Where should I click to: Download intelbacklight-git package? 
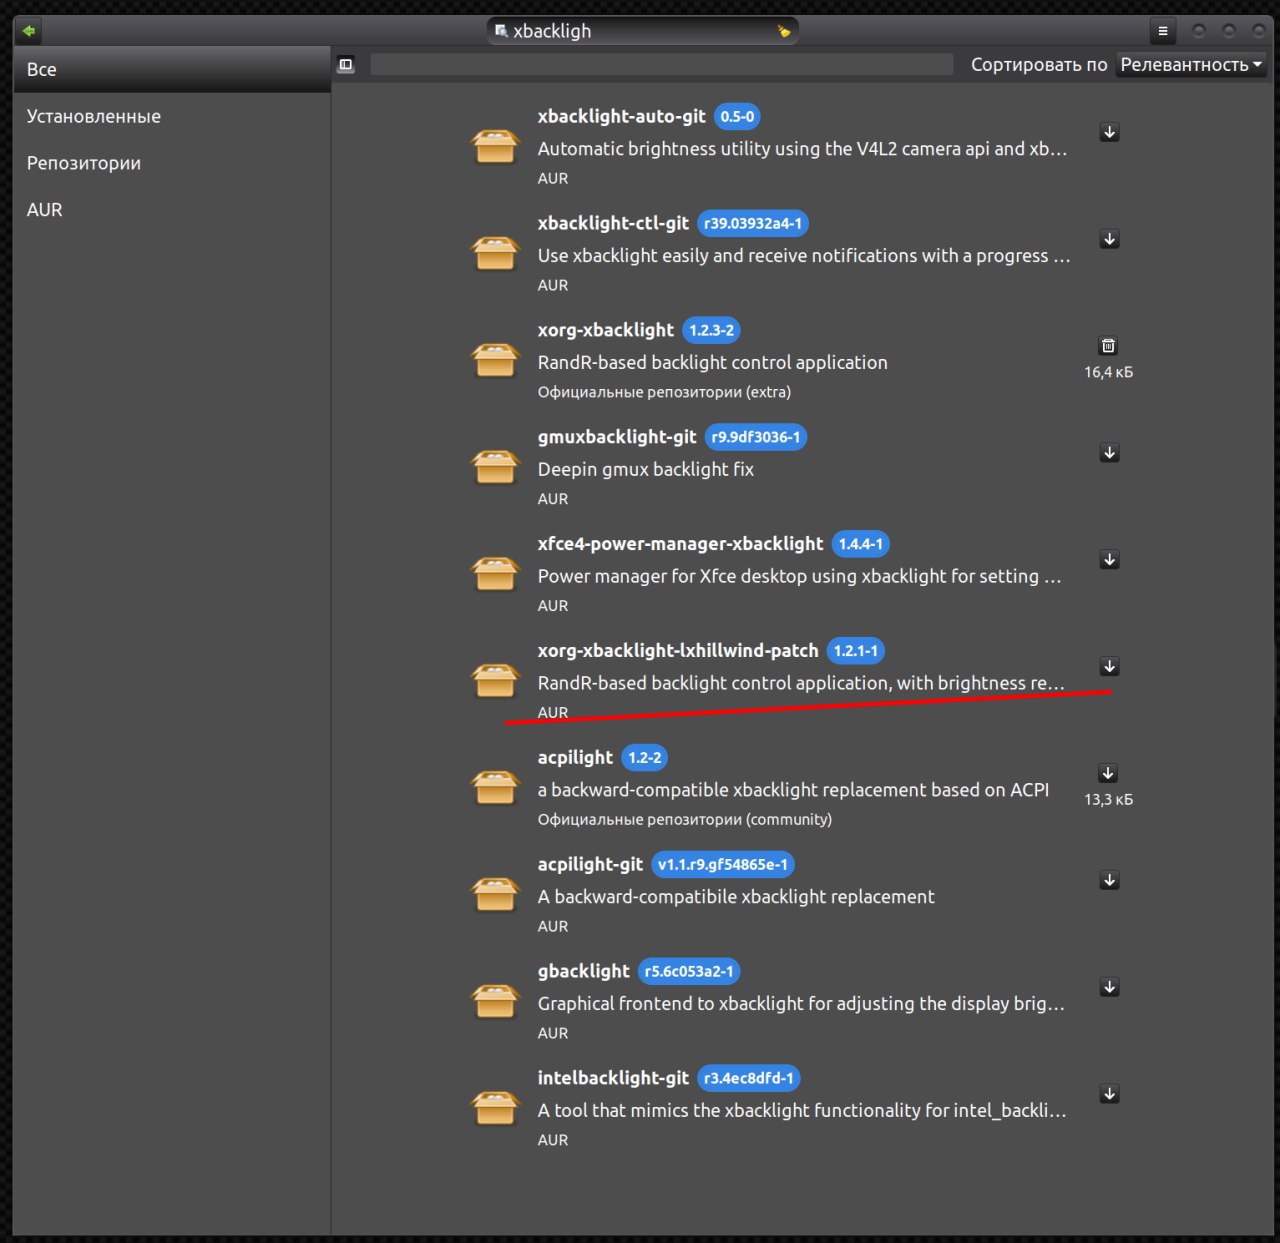1109,1094
